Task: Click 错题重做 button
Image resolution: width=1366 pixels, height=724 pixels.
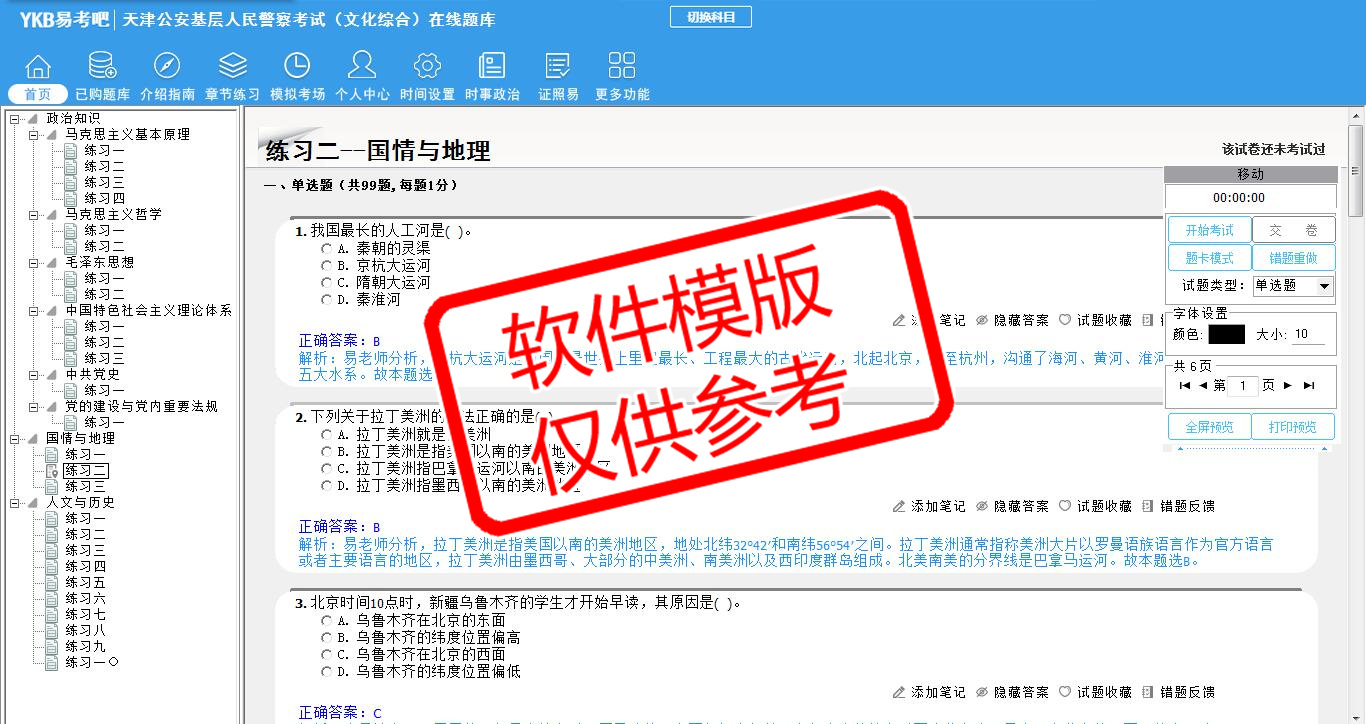Action: 1294,258
